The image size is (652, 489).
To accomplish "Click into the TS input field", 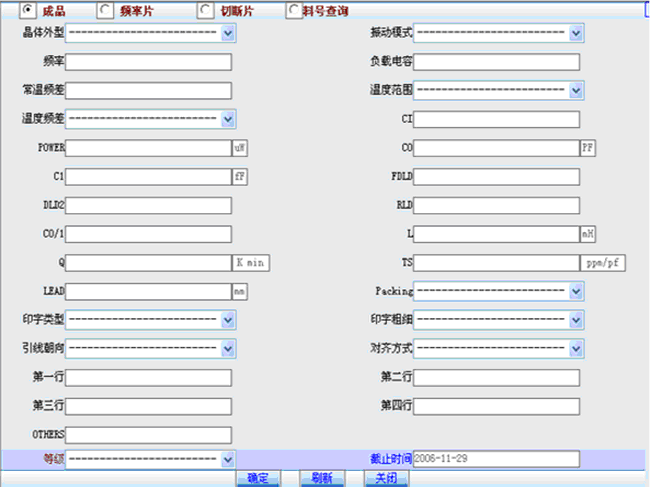I will 496,263.
